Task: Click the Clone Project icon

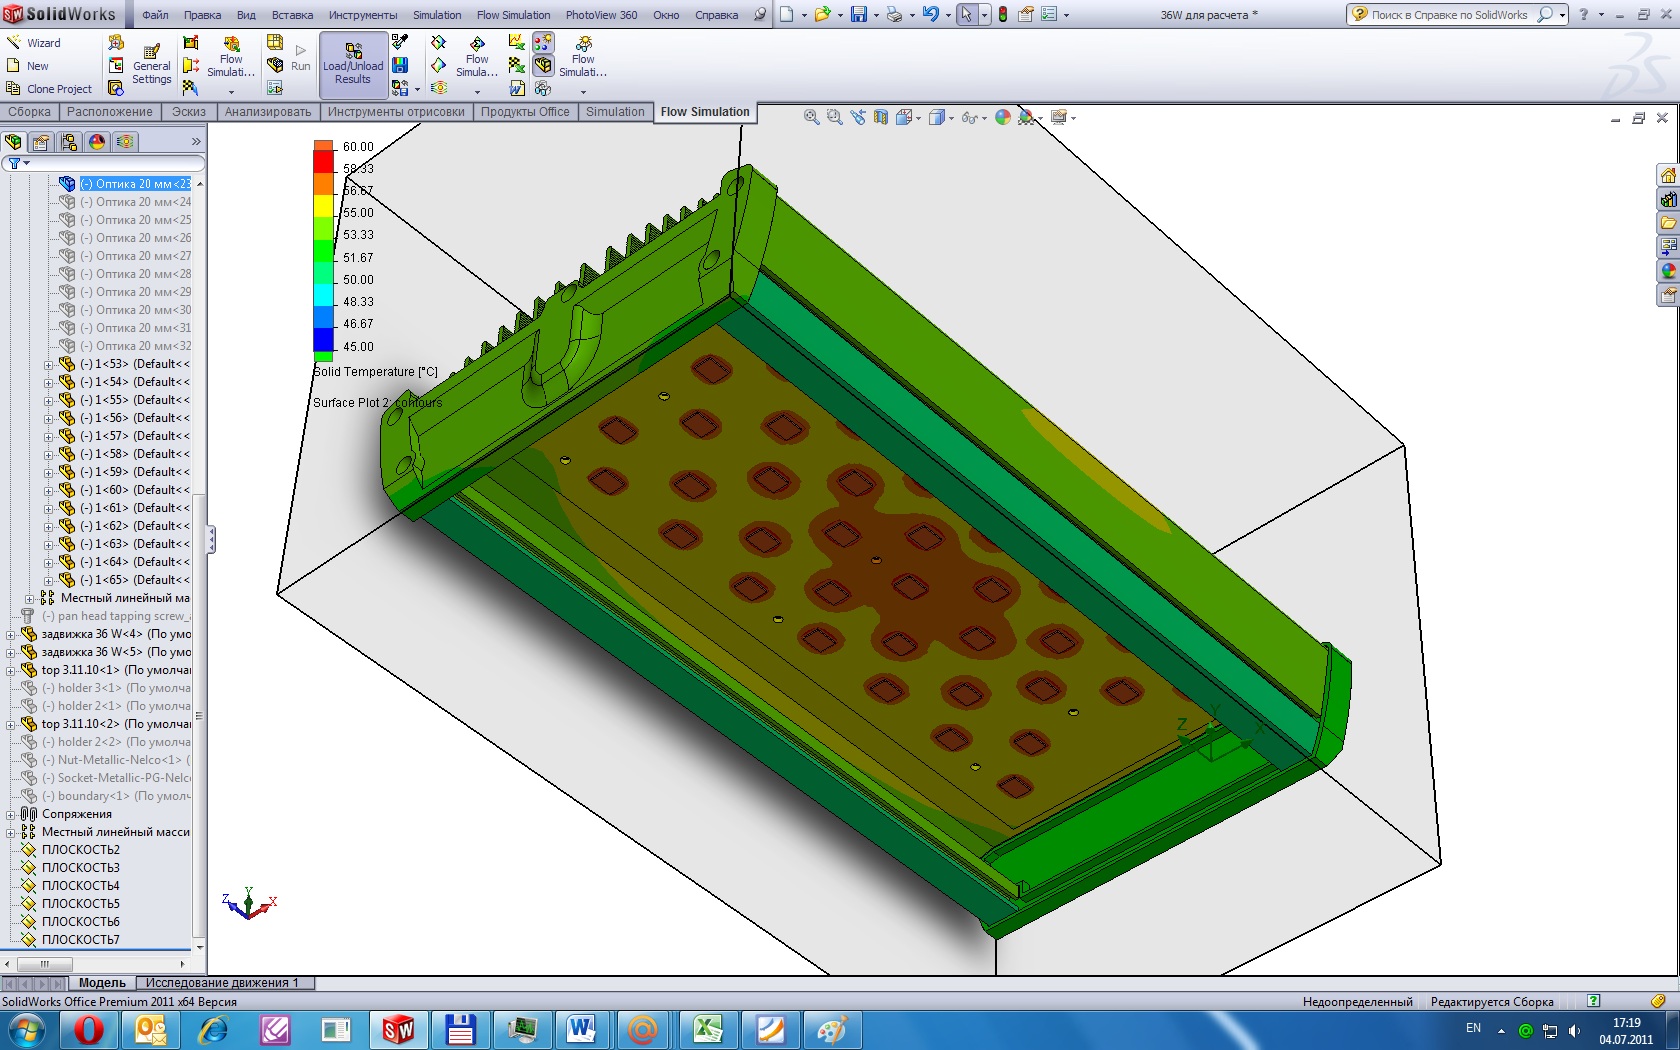Action: [x=14, y=88]
